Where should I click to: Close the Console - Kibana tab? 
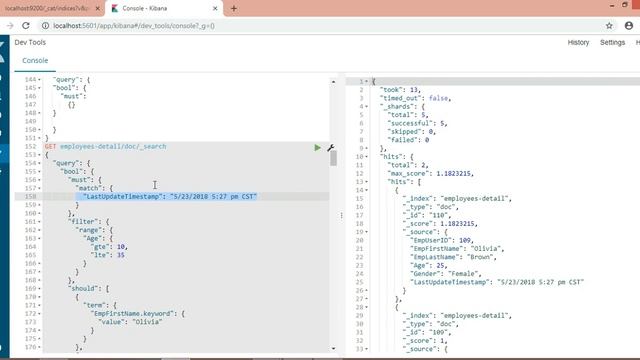point(215,8)
